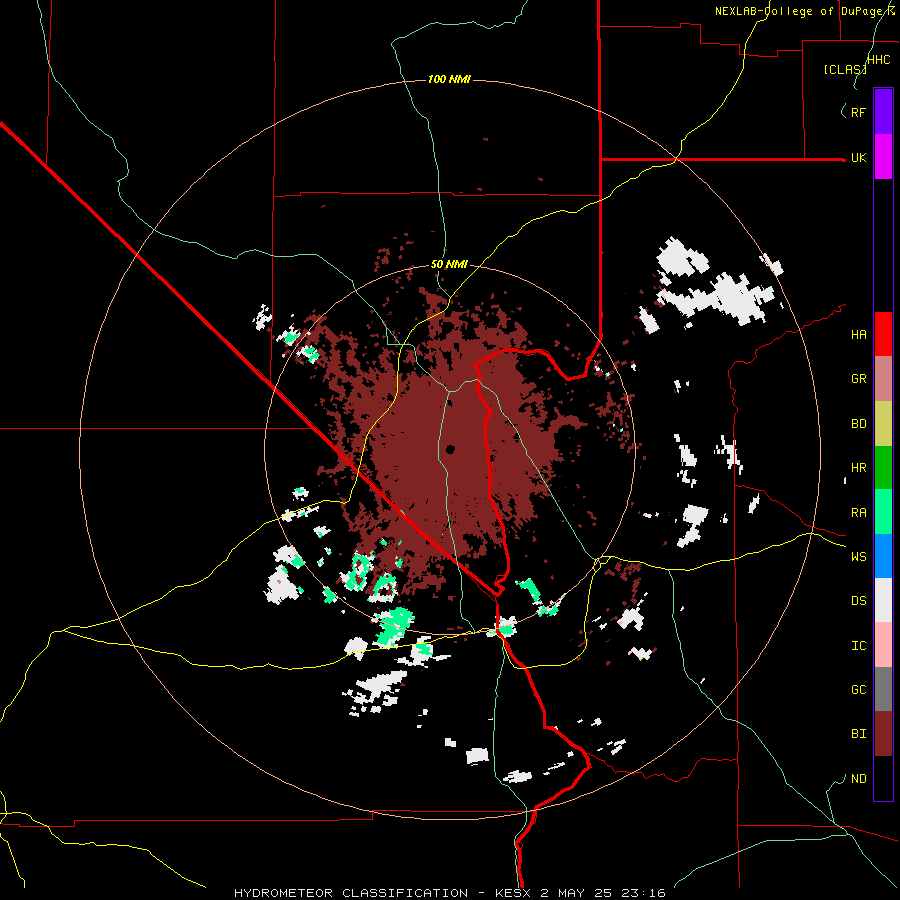This screenshot has height=900, width=900.
Task: Click the WS legend label
Action: [858, 557]
